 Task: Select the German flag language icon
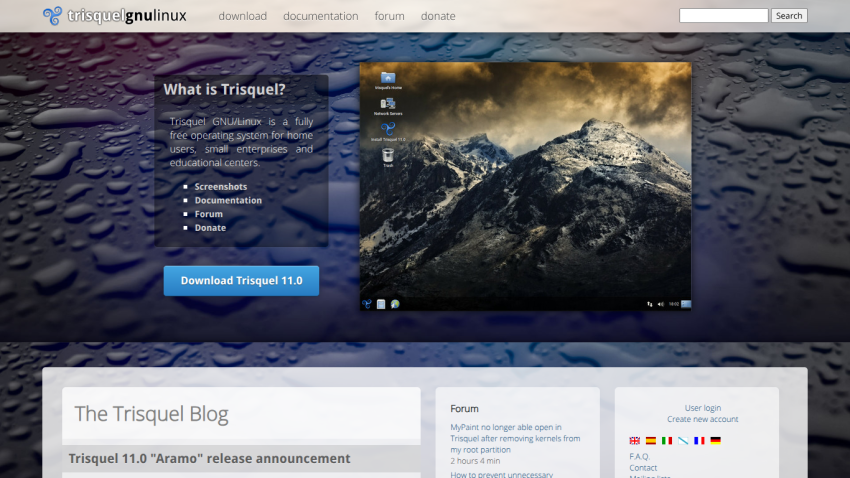[x=716, y=441]
